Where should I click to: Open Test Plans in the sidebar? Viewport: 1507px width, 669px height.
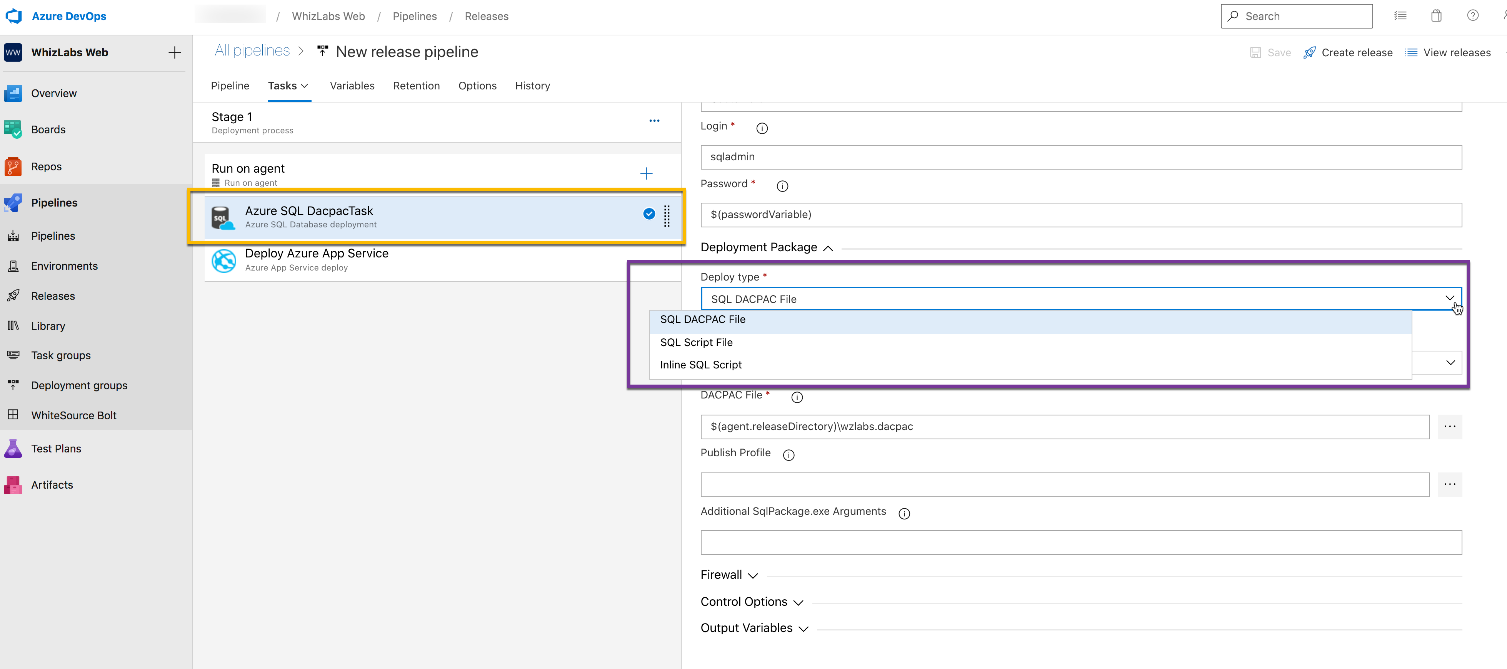[x=56, y=448]
